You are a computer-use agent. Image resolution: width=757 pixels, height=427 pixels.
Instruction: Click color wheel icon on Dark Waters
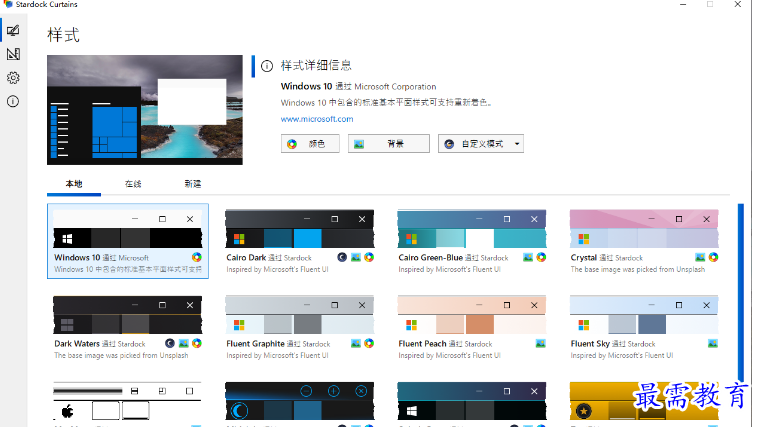pos(196,343)
